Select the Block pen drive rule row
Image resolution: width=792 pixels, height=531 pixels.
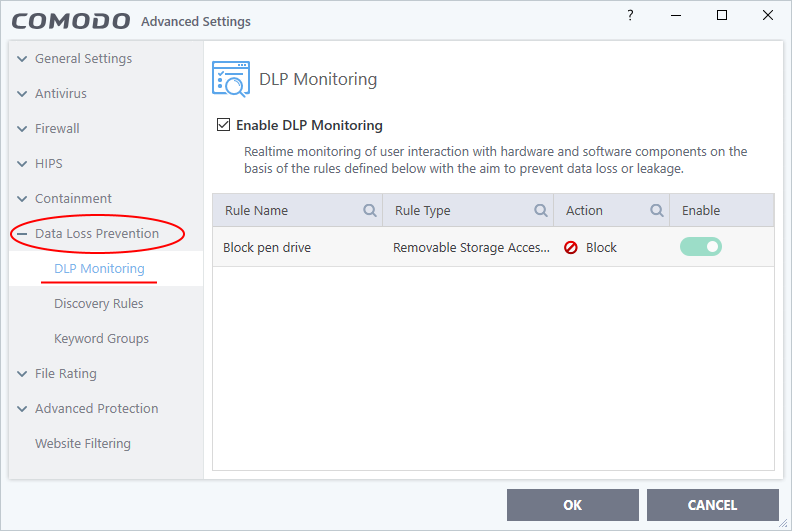(x=493, y=247)
